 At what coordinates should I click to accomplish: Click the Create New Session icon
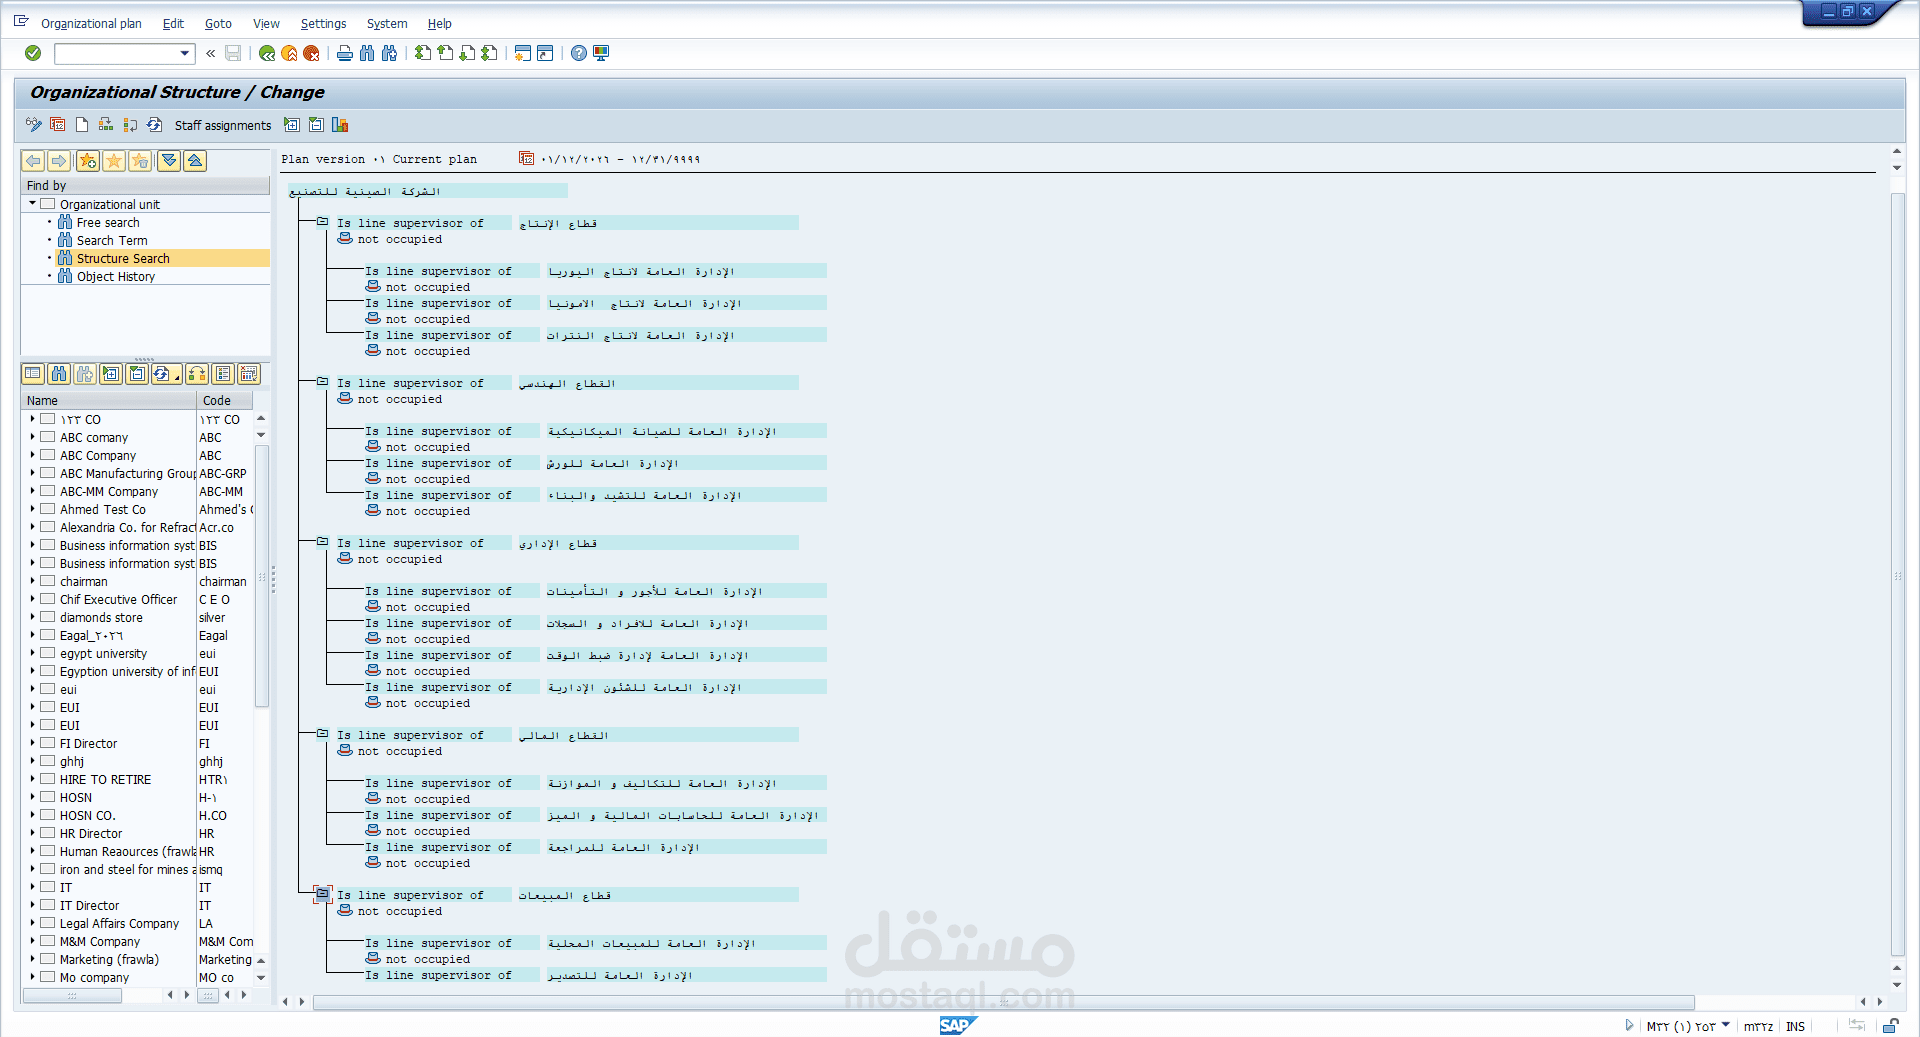(523, 53)
